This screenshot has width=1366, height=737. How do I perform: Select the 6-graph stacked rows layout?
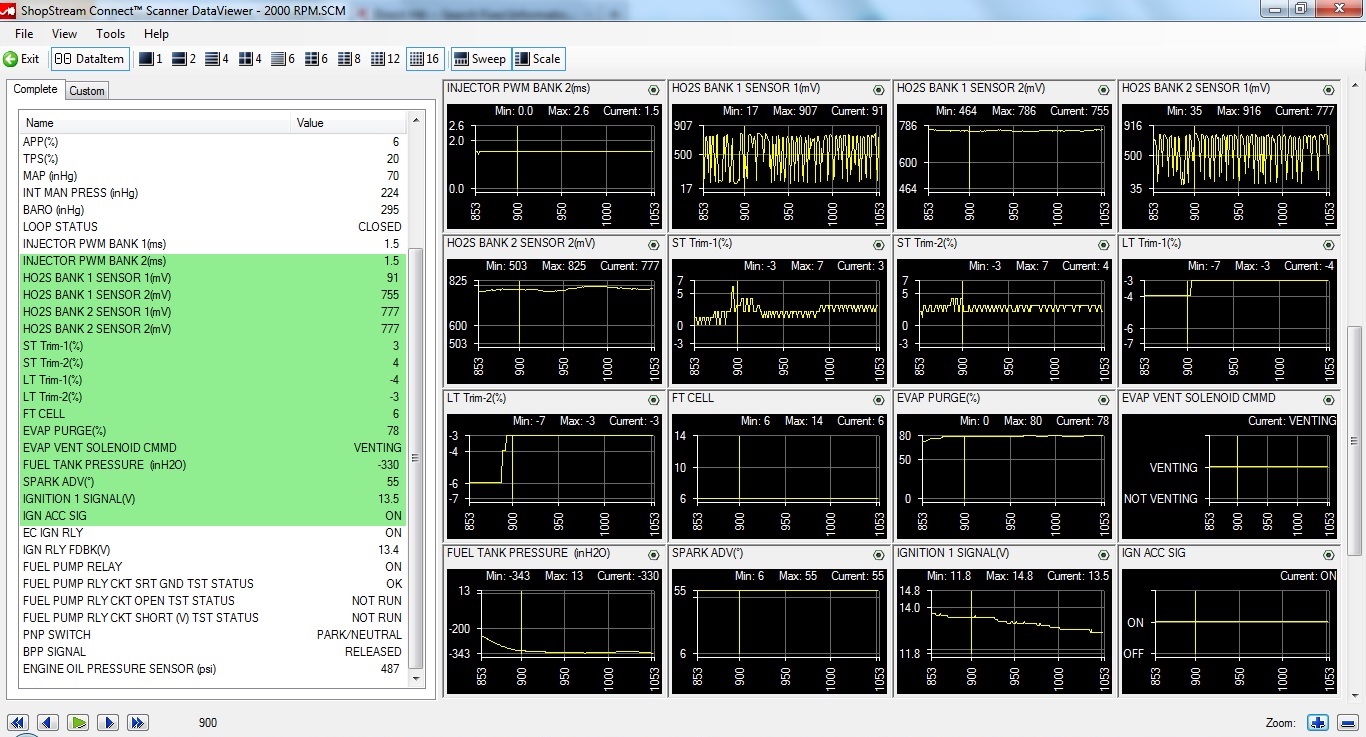click(283, 59)
